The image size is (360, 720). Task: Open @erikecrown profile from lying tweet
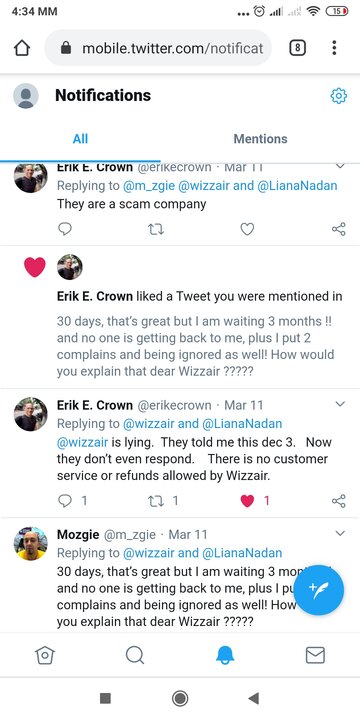[x=174, y=405]
